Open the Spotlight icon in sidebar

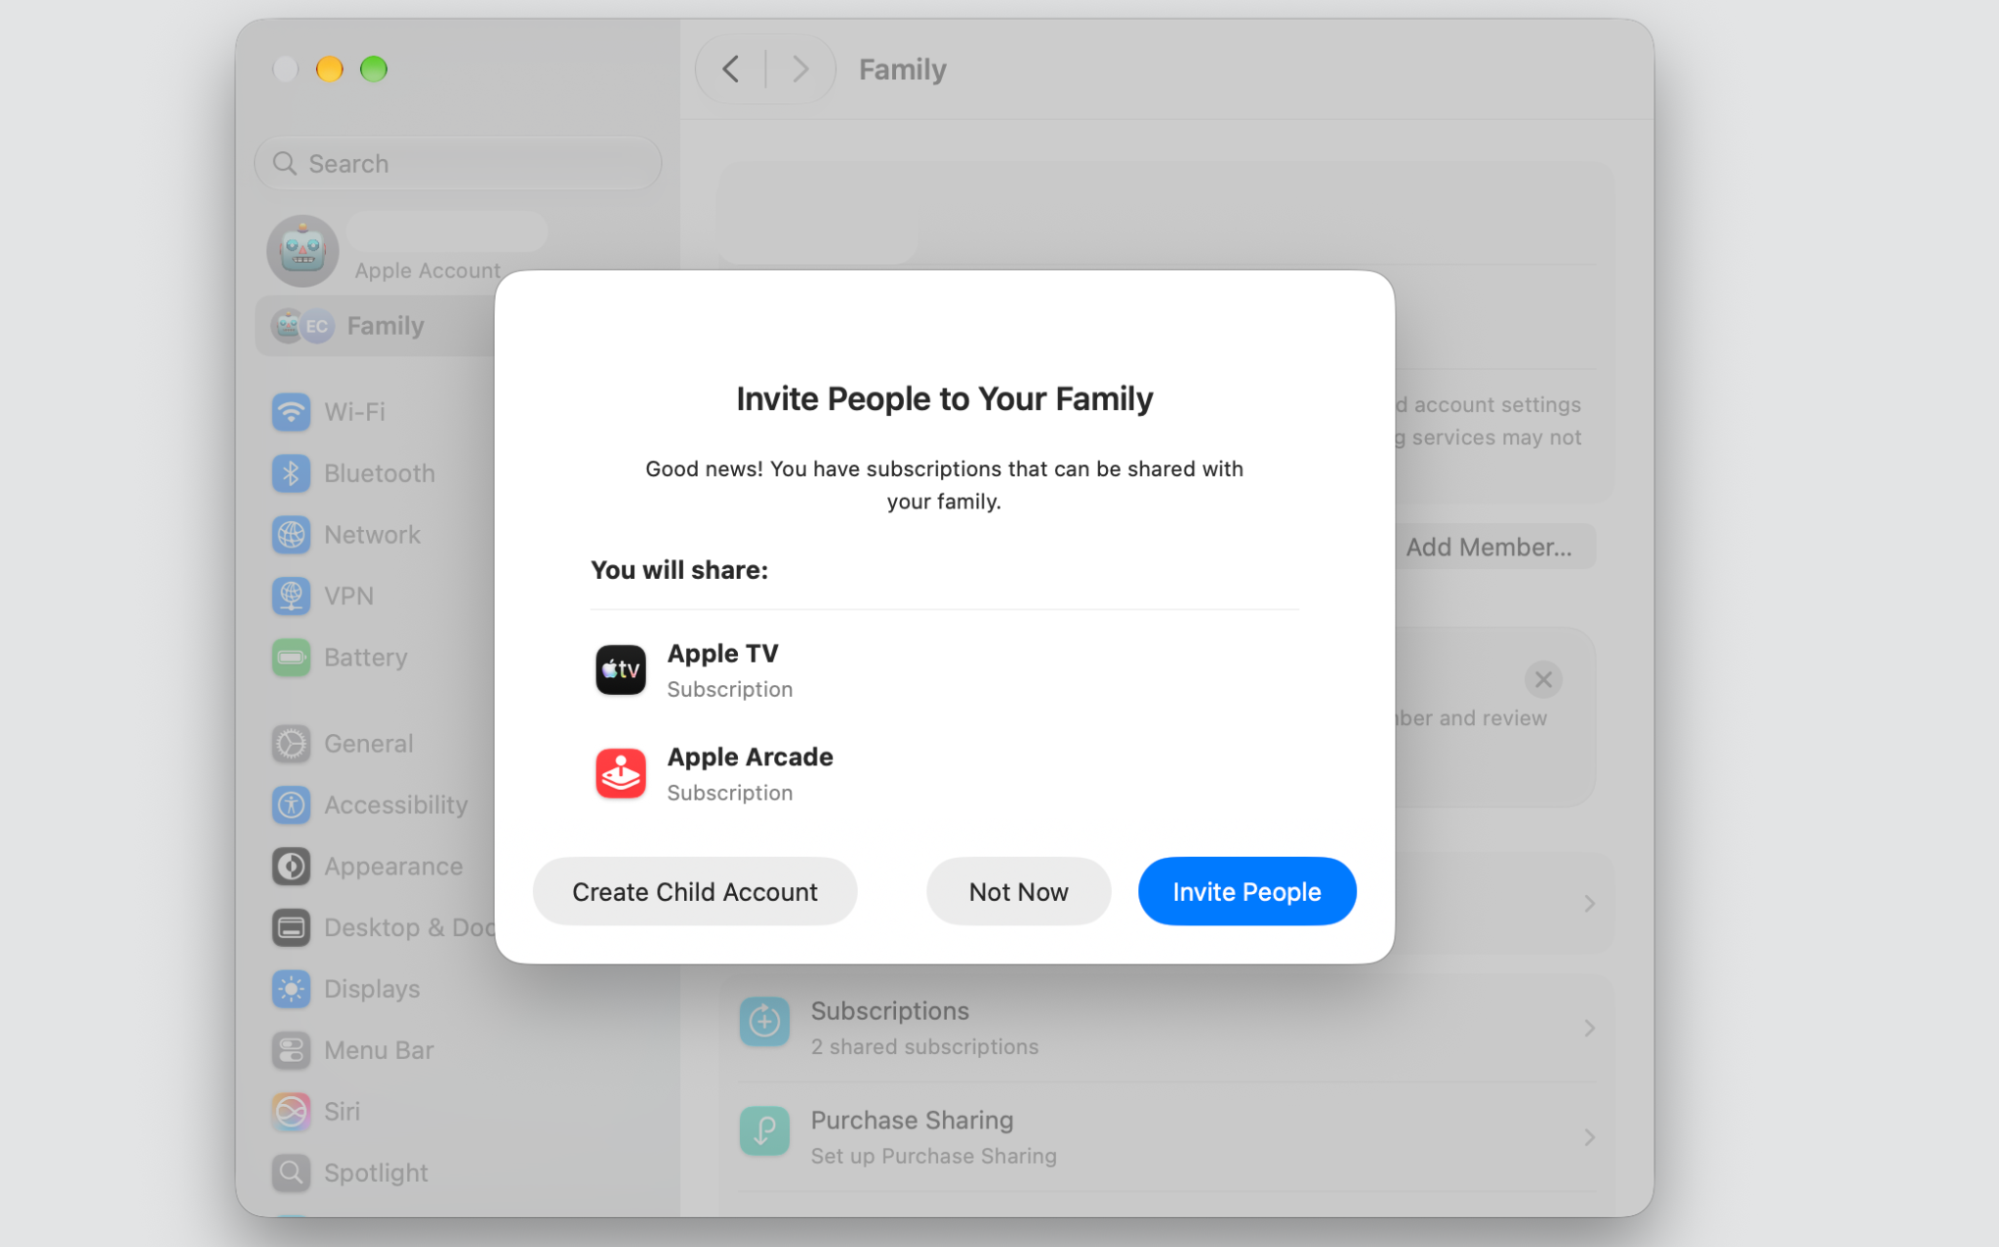click(x=291, y=1172)
